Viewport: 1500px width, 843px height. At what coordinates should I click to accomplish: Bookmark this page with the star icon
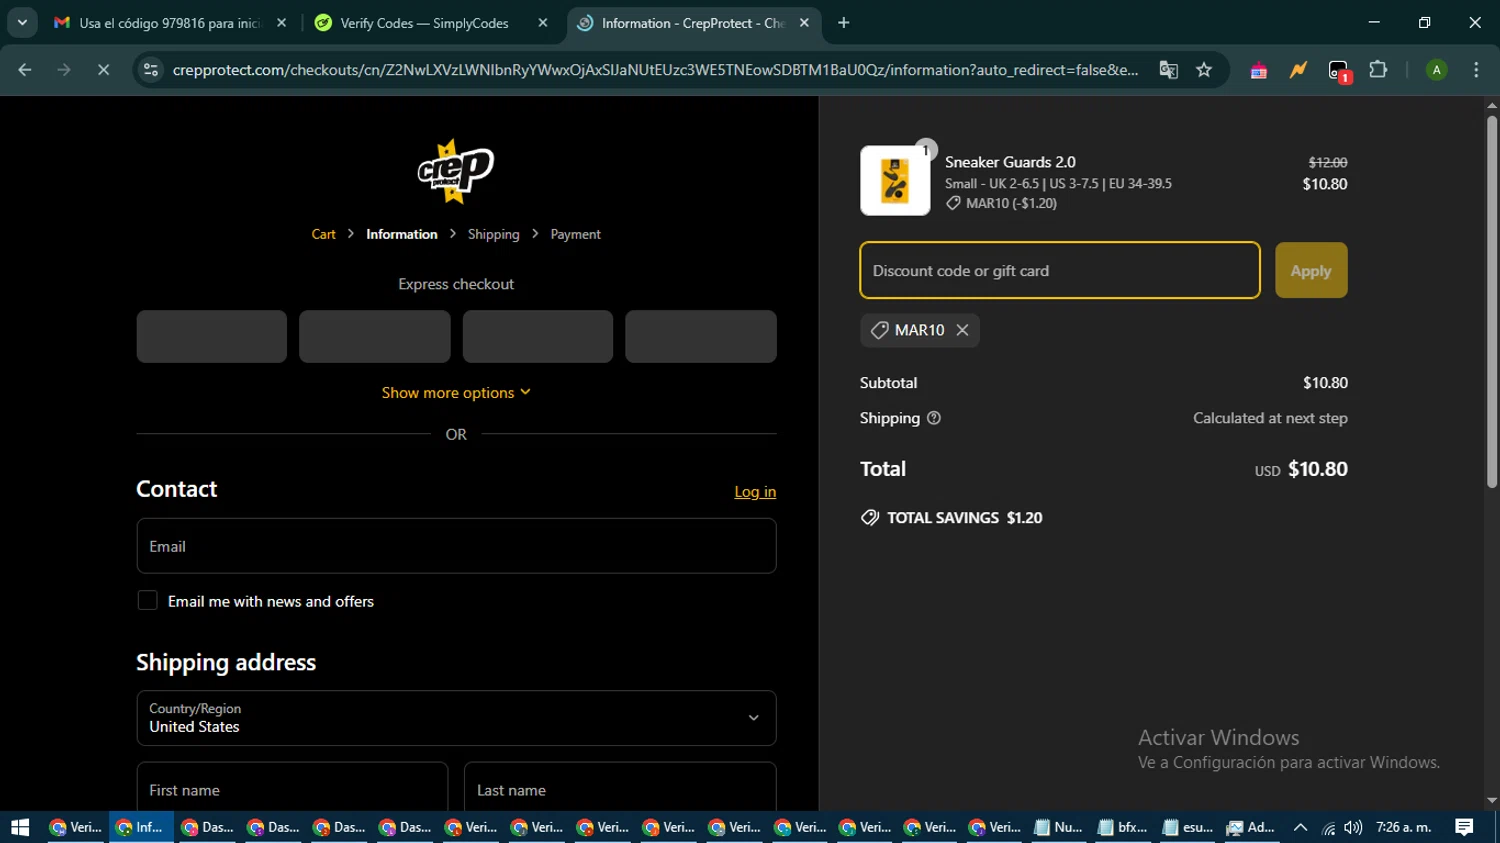[1204, 70]
